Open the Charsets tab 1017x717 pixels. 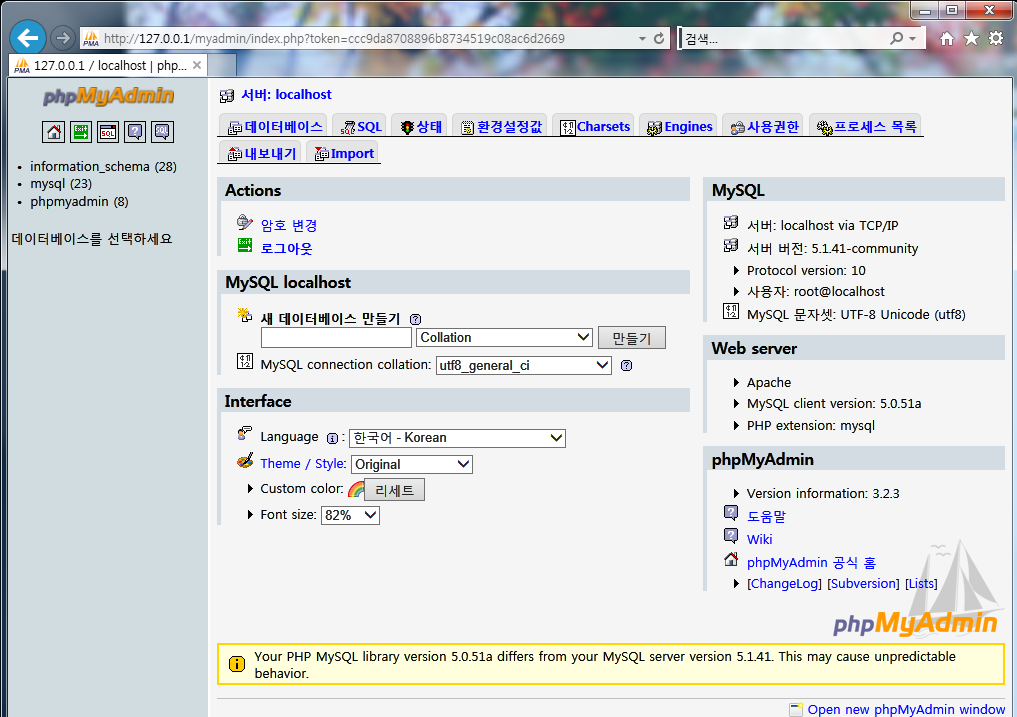(594, 127)
